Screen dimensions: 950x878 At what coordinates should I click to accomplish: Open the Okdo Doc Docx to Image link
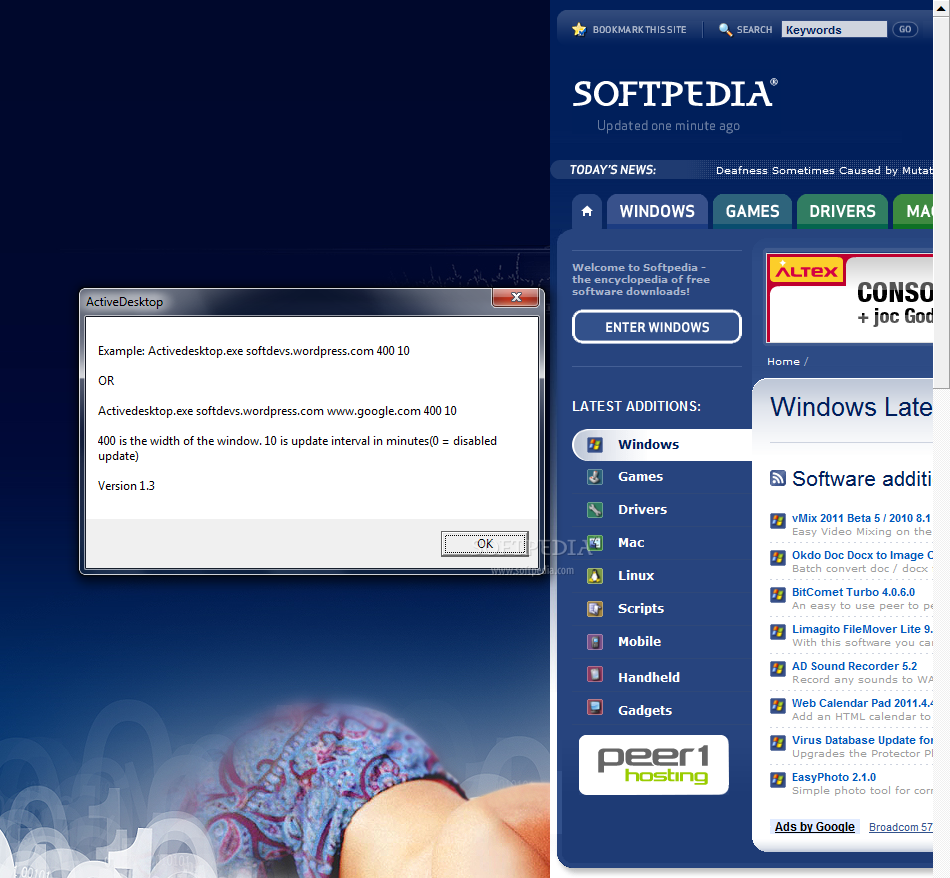[x=862, y=555]
